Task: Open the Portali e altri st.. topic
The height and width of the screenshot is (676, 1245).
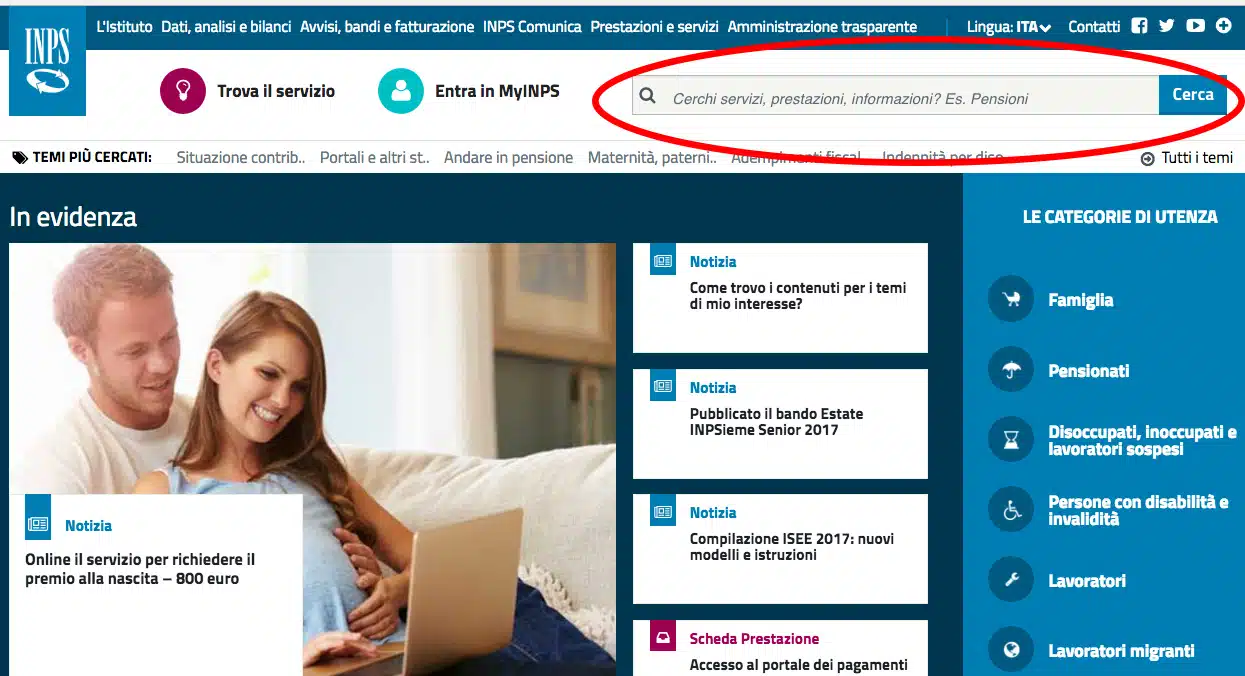Action: 375,157
